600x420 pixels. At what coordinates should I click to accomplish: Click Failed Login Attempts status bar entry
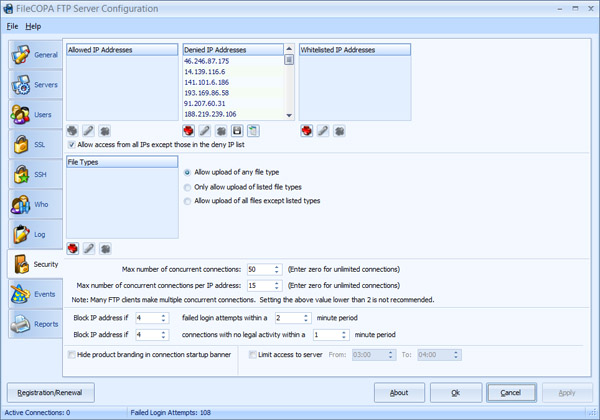point(171,412)
